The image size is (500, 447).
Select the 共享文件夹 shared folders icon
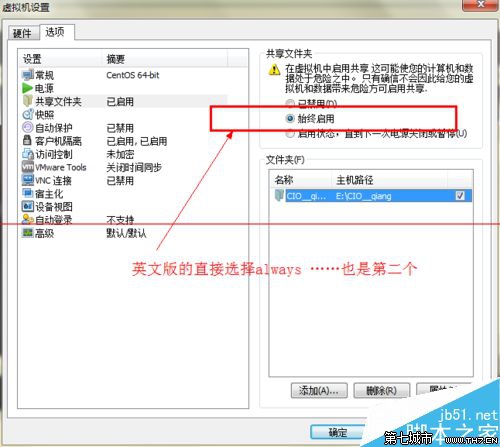pyautogui.click(x=27, y=101)
